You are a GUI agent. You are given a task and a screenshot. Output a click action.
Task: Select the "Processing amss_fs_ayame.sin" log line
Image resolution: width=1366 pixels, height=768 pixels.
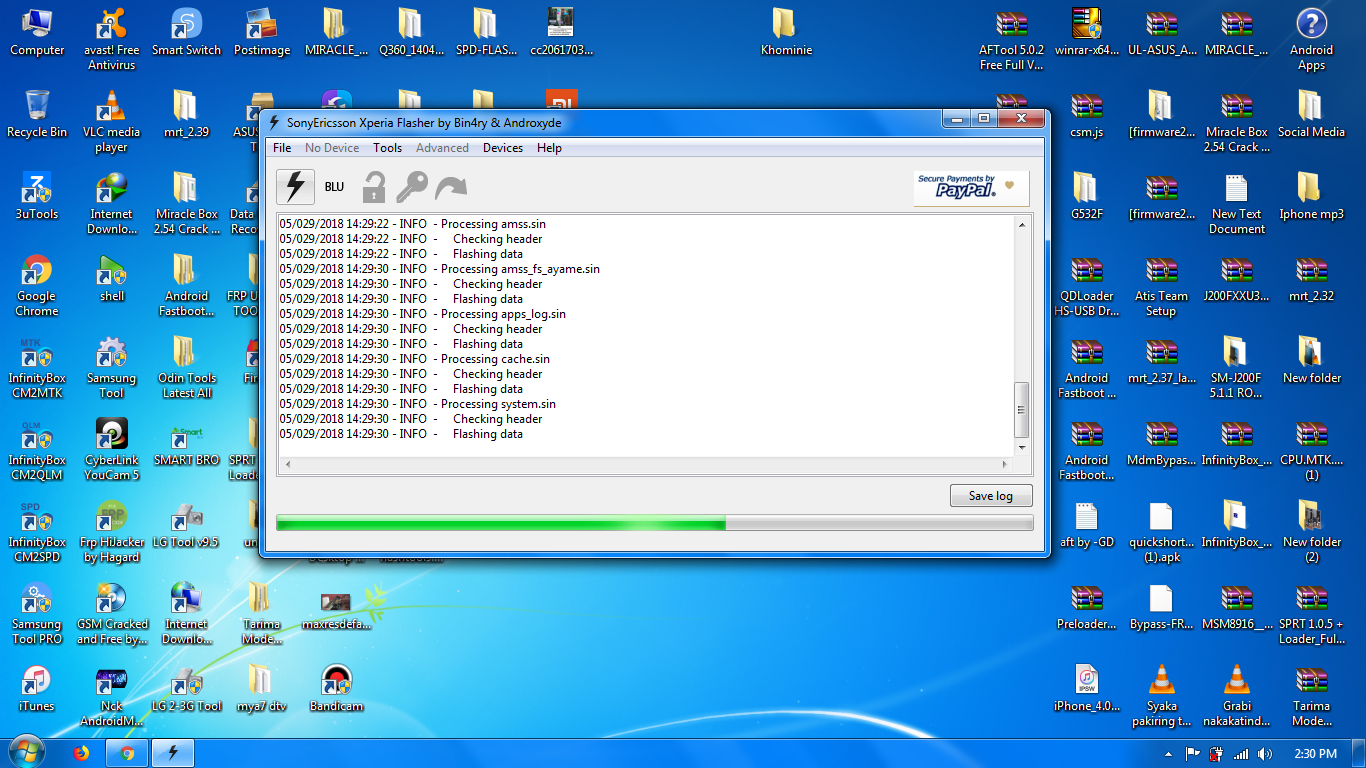point(440,269)
